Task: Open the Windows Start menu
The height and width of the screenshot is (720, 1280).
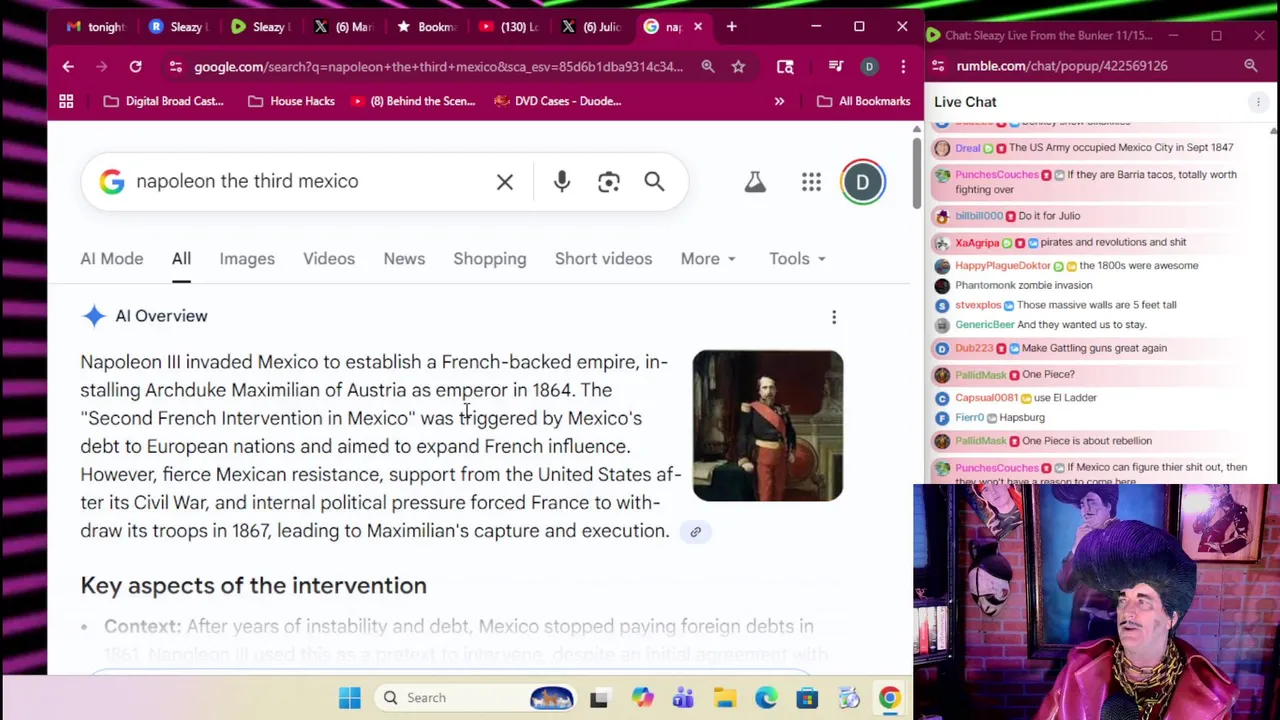Action: click(349, 698)
